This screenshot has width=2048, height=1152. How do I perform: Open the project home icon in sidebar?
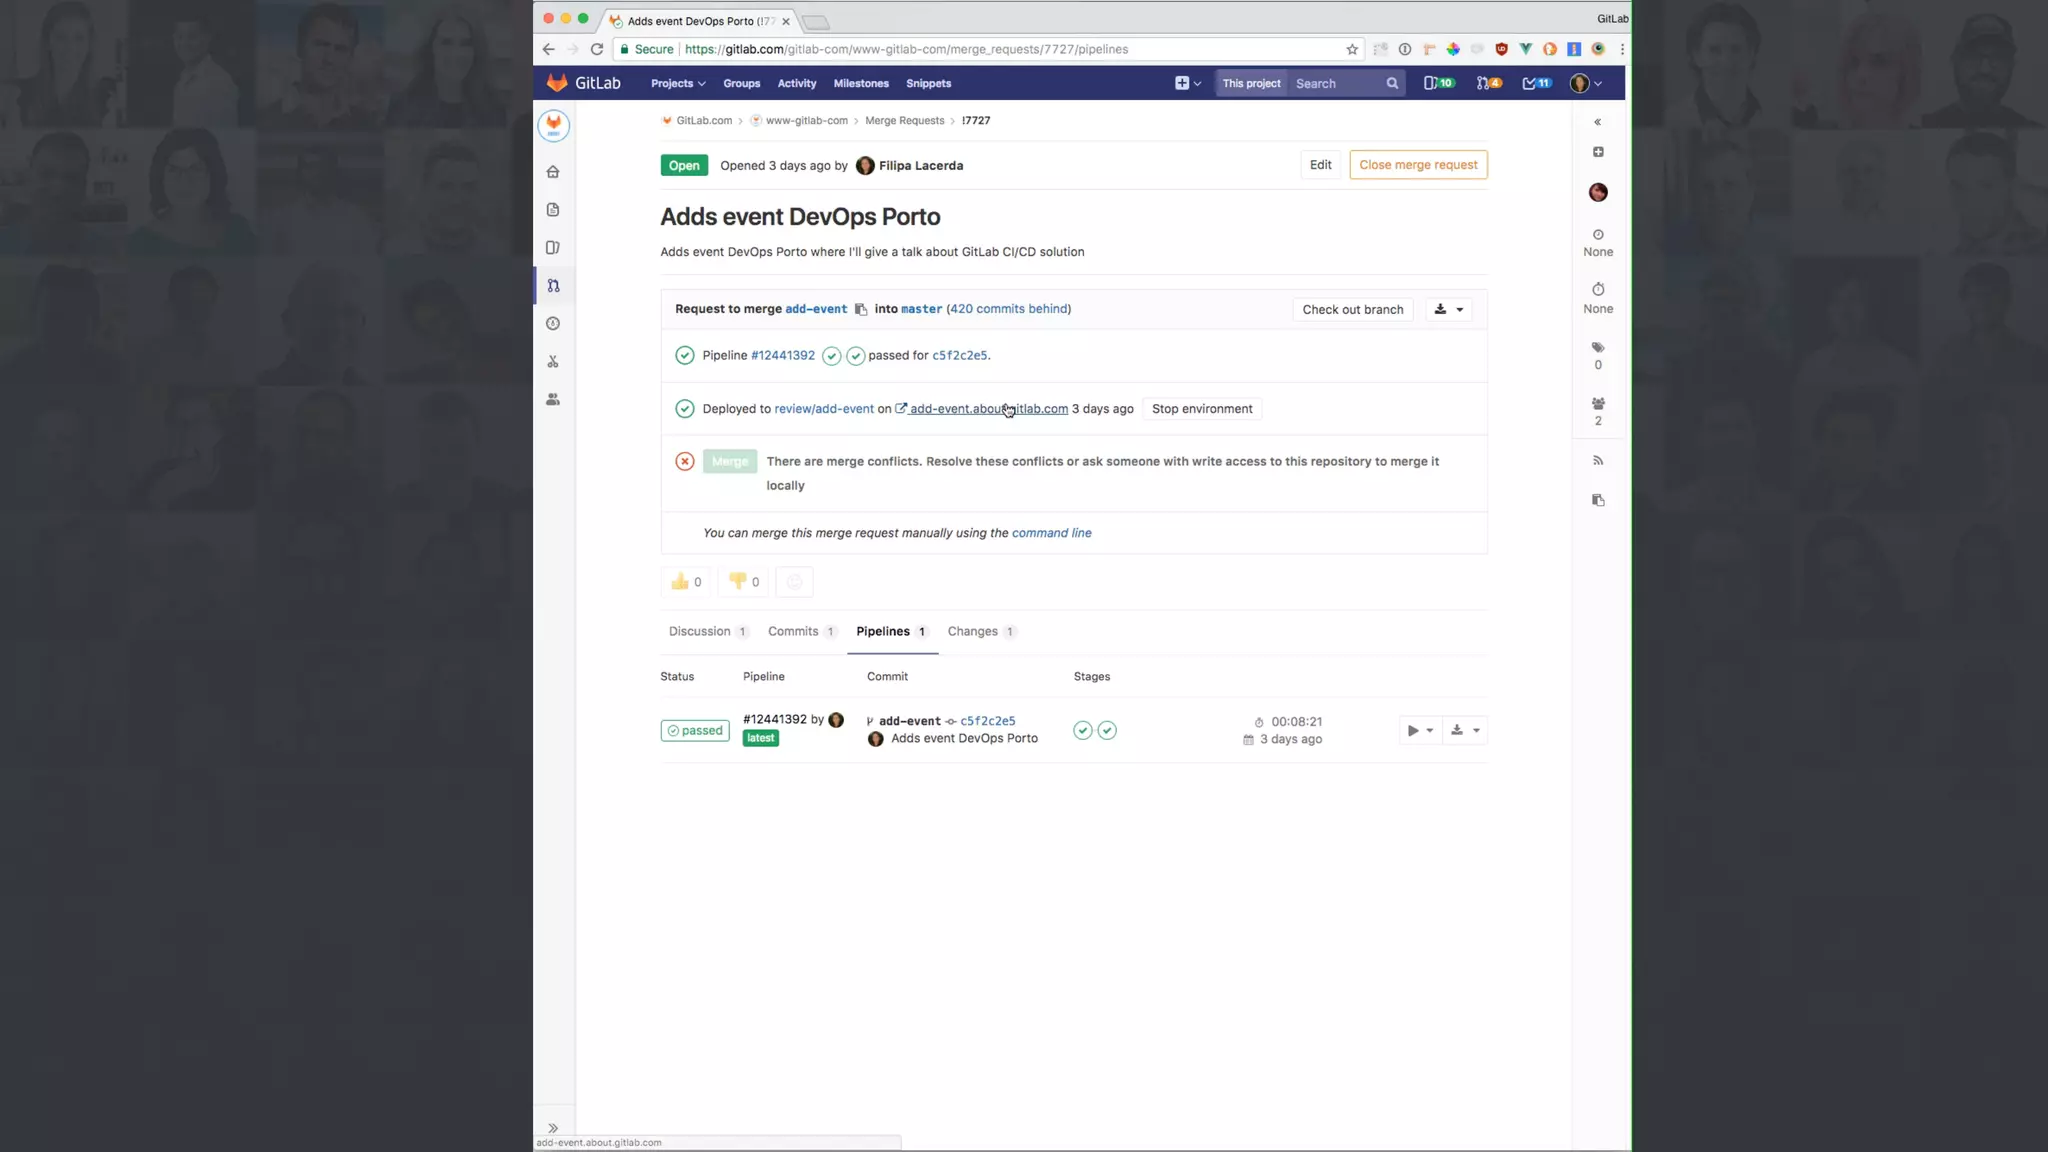coord(553,172)
